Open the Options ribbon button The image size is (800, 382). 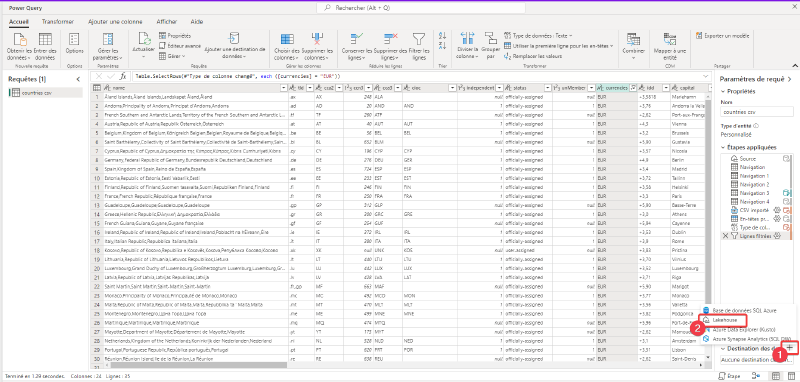tap(74, 44)
